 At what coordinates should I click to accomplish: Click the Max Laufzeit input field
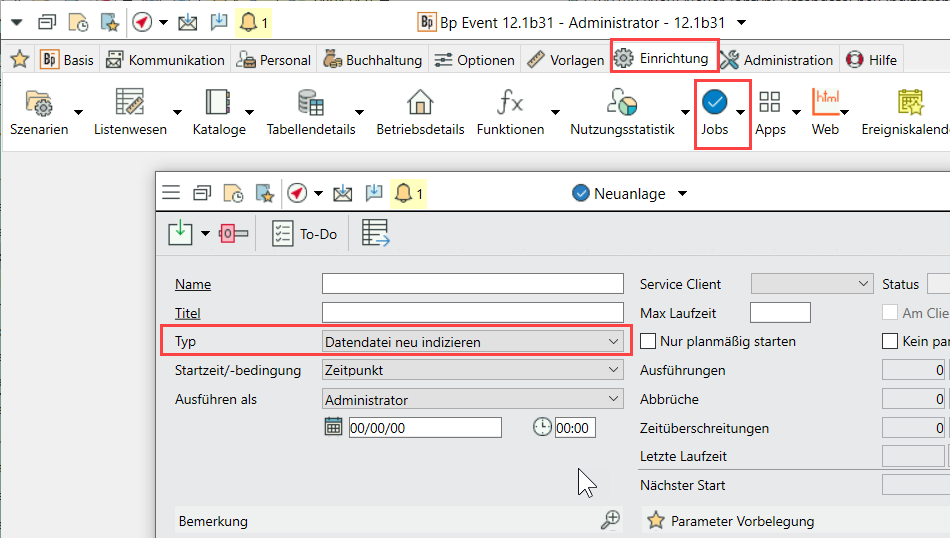(780, 313)
